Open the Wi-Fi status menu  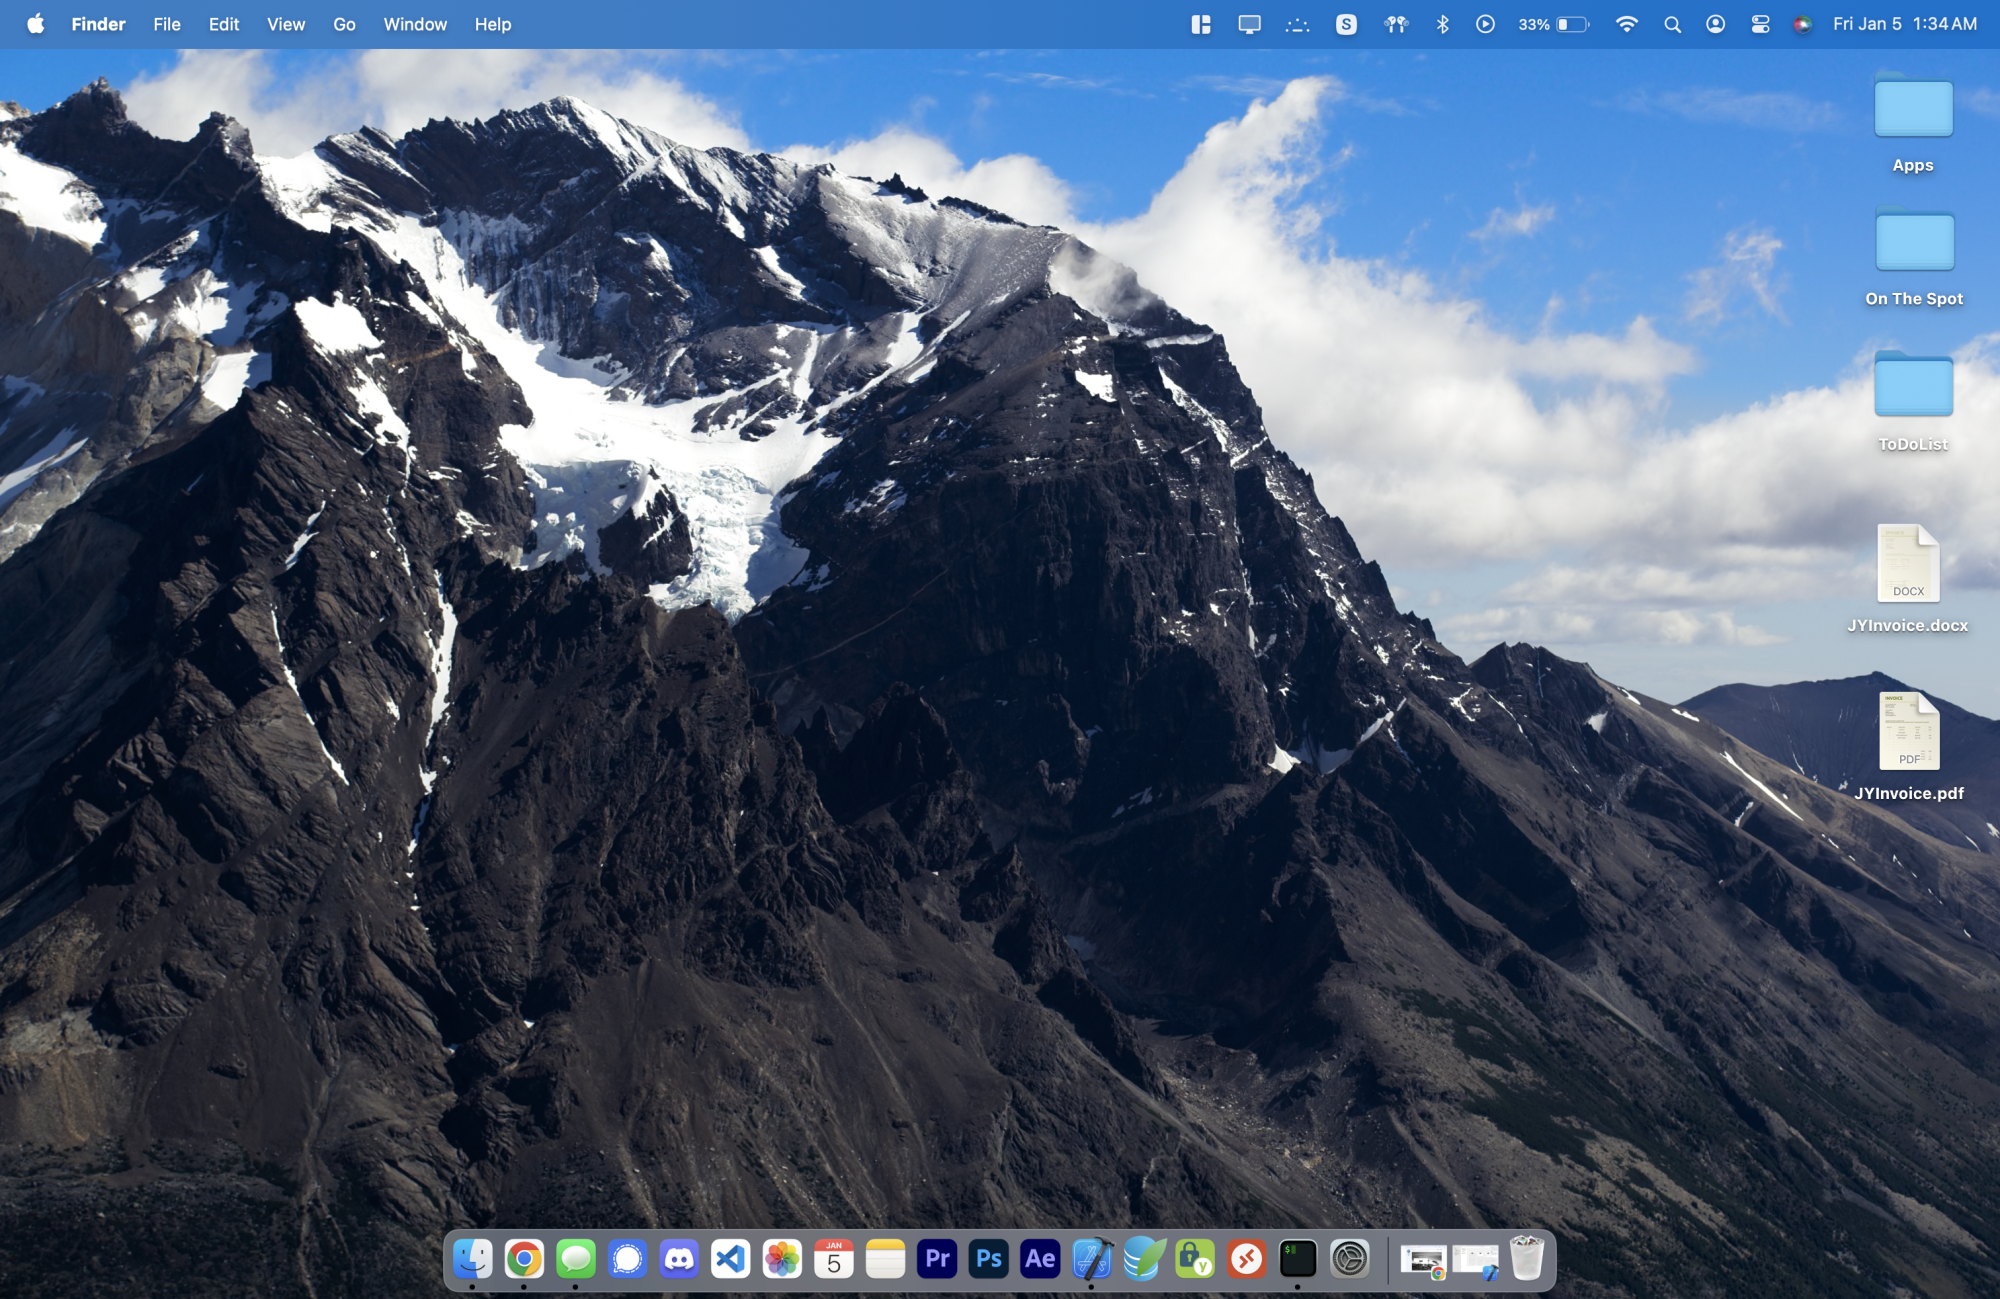(1627, 23)
